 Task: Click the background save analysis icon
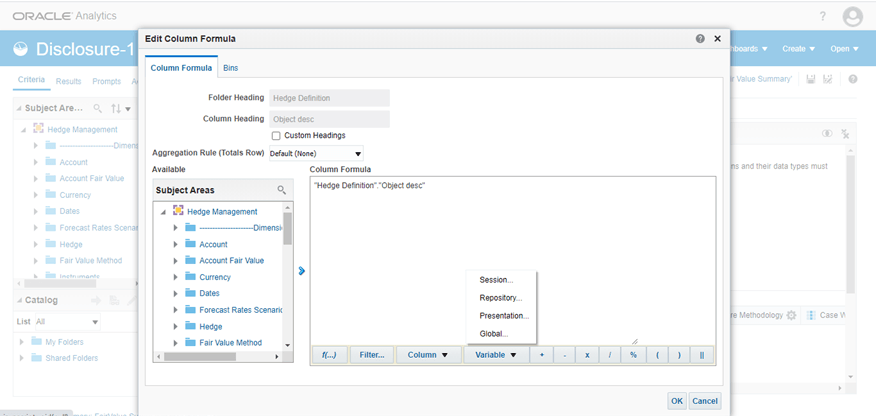click(812, 79)
